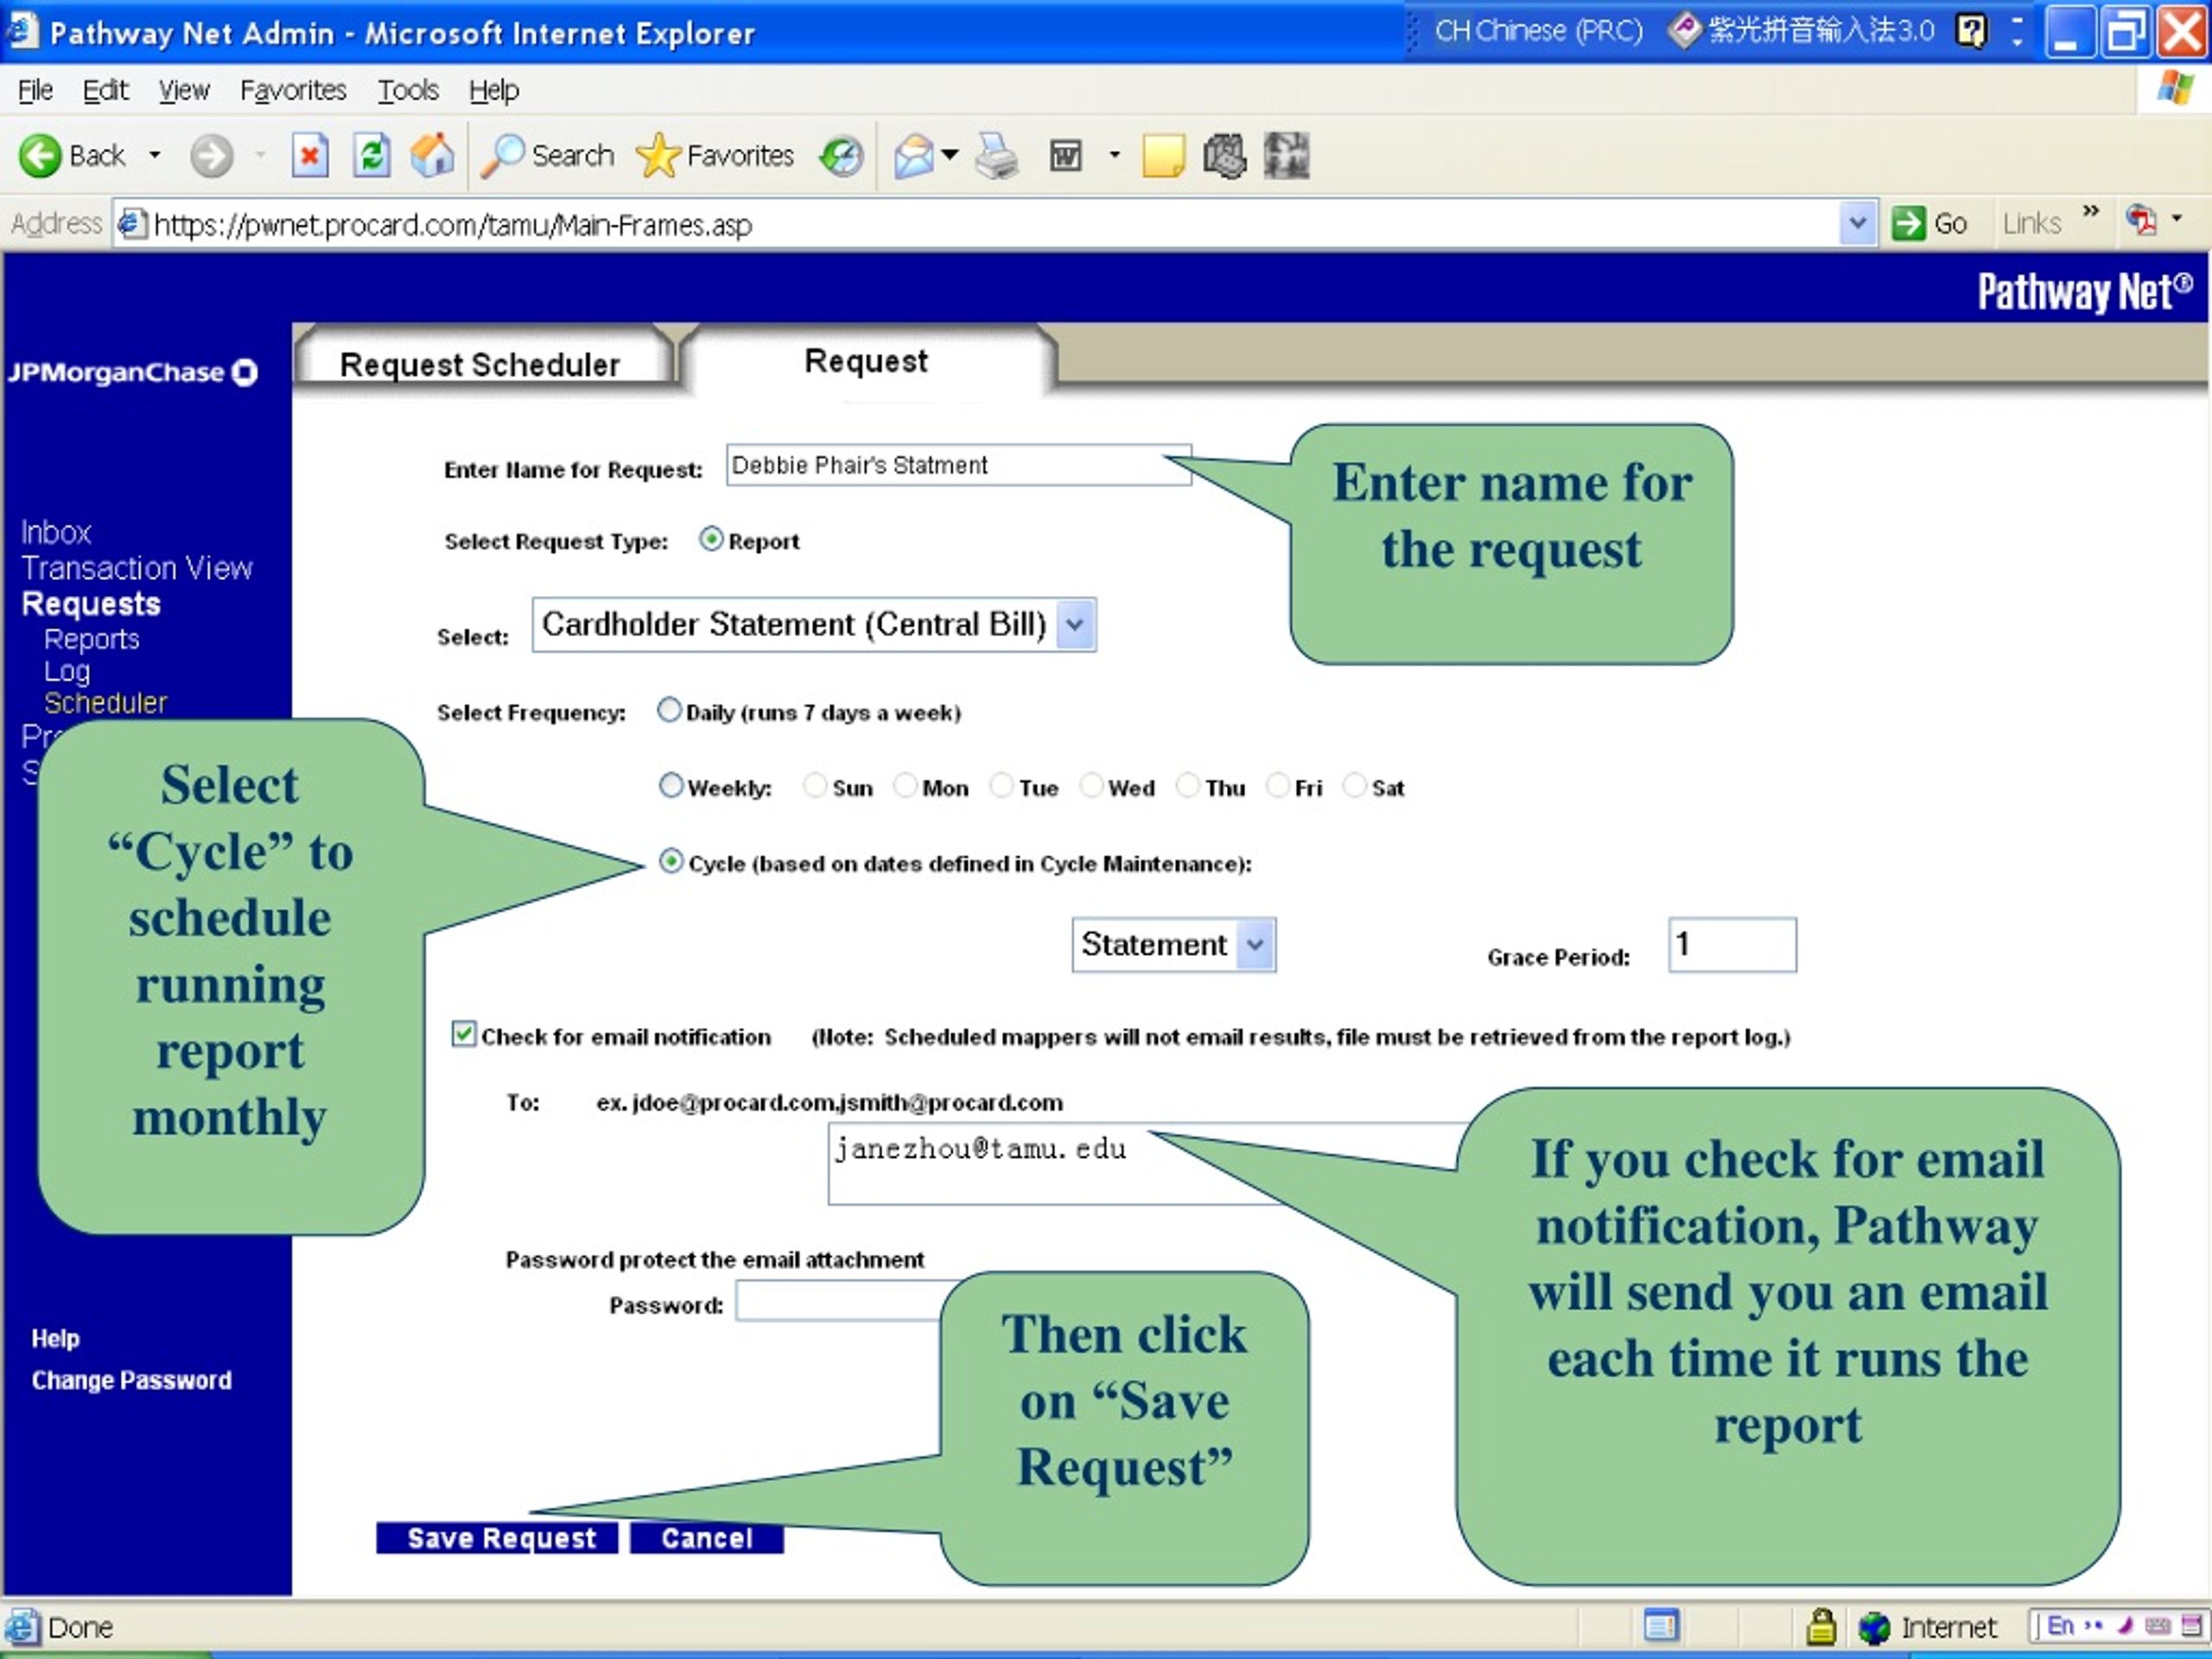Open the Reports link under Requests
The image size is (2212, 1659).
[x=91, y=639]
